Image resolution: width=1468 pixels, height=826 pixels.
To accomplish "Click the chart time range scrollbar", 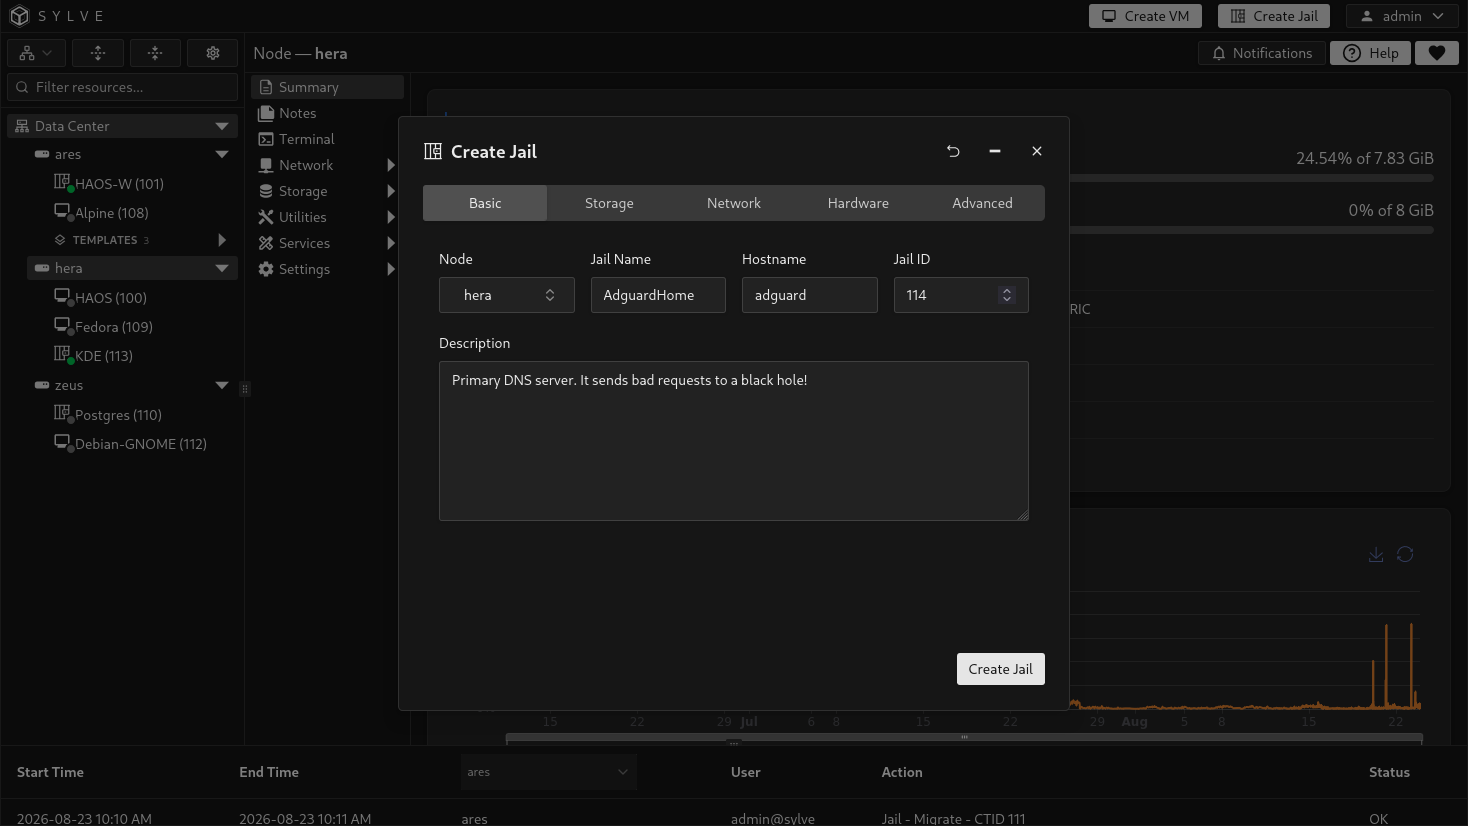I will point(964,738).
